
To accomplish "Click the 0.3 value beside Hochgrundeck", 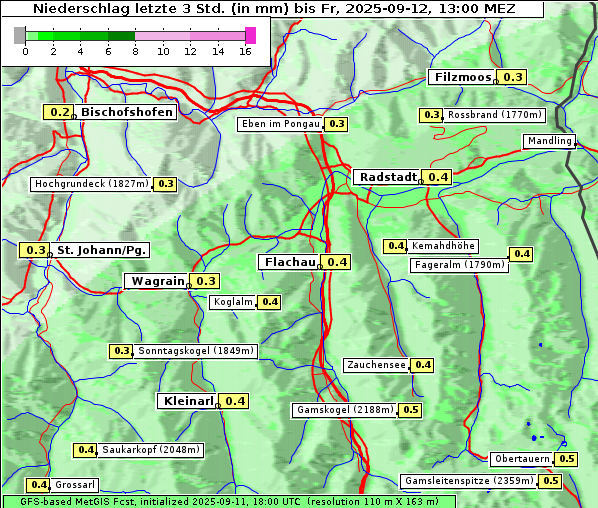I will click(165, 184).
